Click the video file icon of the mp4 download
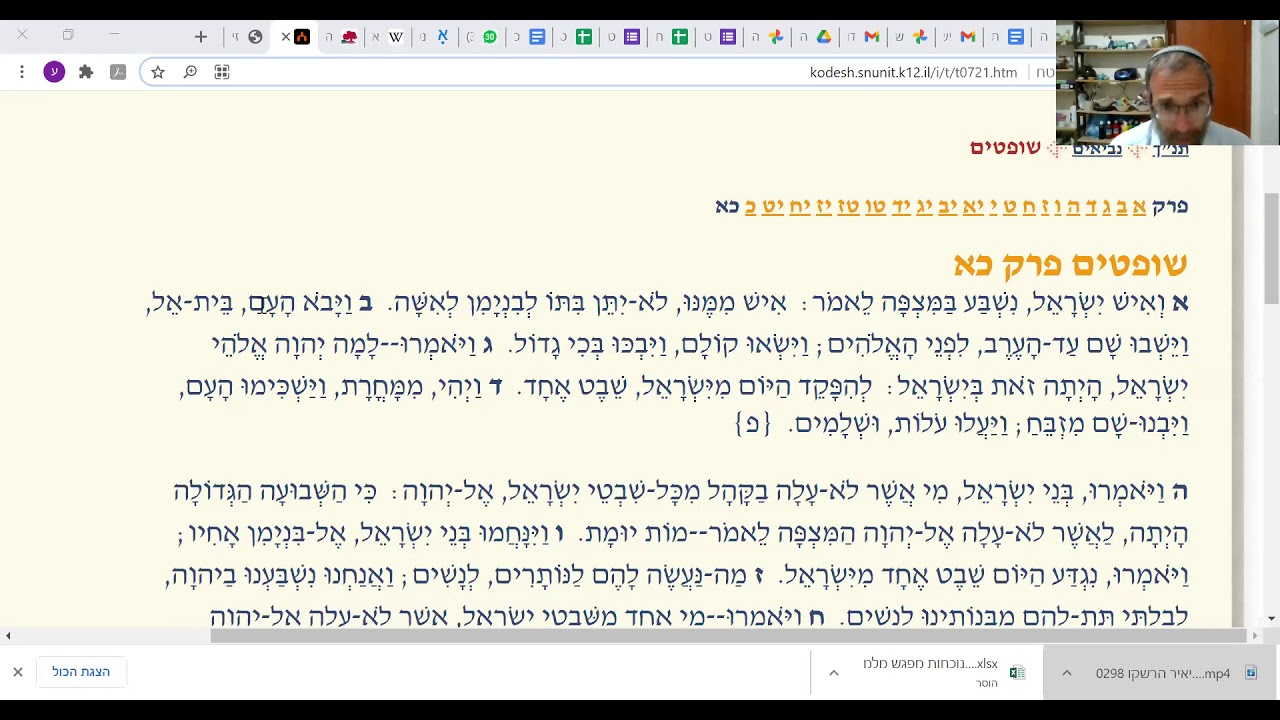Viewport: 1280px width, 720px height. 1250,673
